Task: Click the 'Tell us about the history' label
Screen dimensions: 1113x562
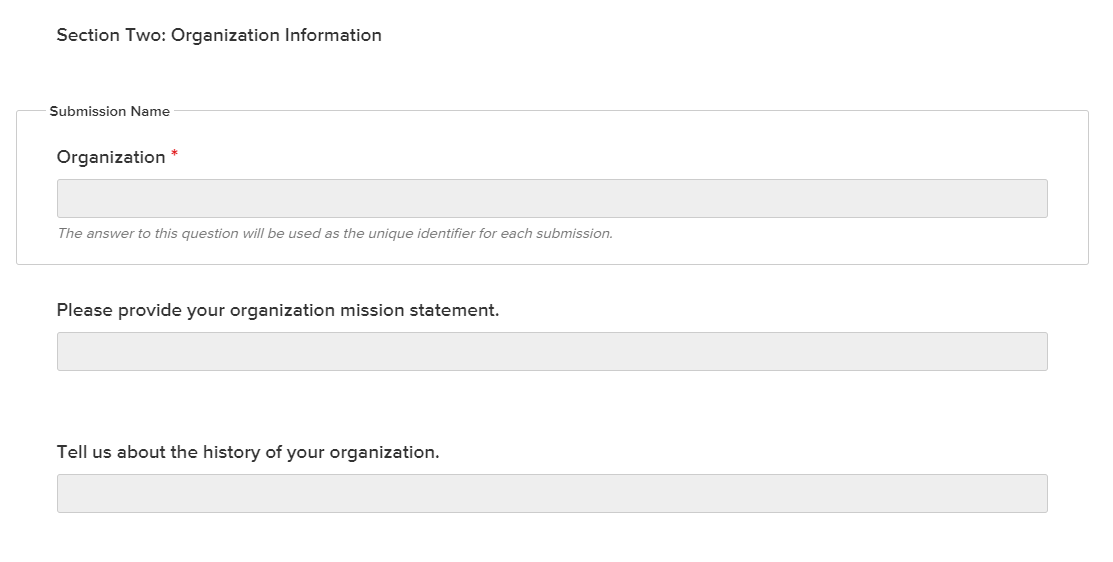Action: 248,452
